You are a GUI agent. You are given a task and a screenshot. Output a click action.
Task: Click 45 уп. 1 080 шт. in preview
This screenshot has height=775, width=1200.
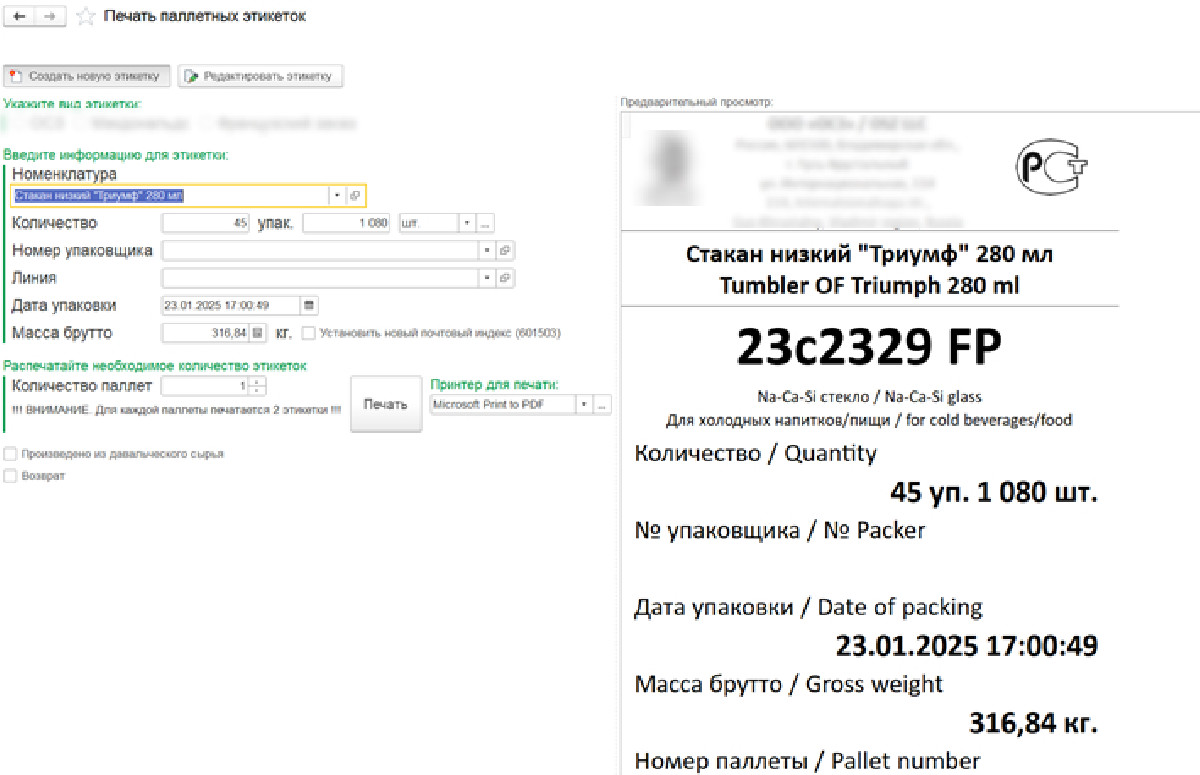click(993, 492)
